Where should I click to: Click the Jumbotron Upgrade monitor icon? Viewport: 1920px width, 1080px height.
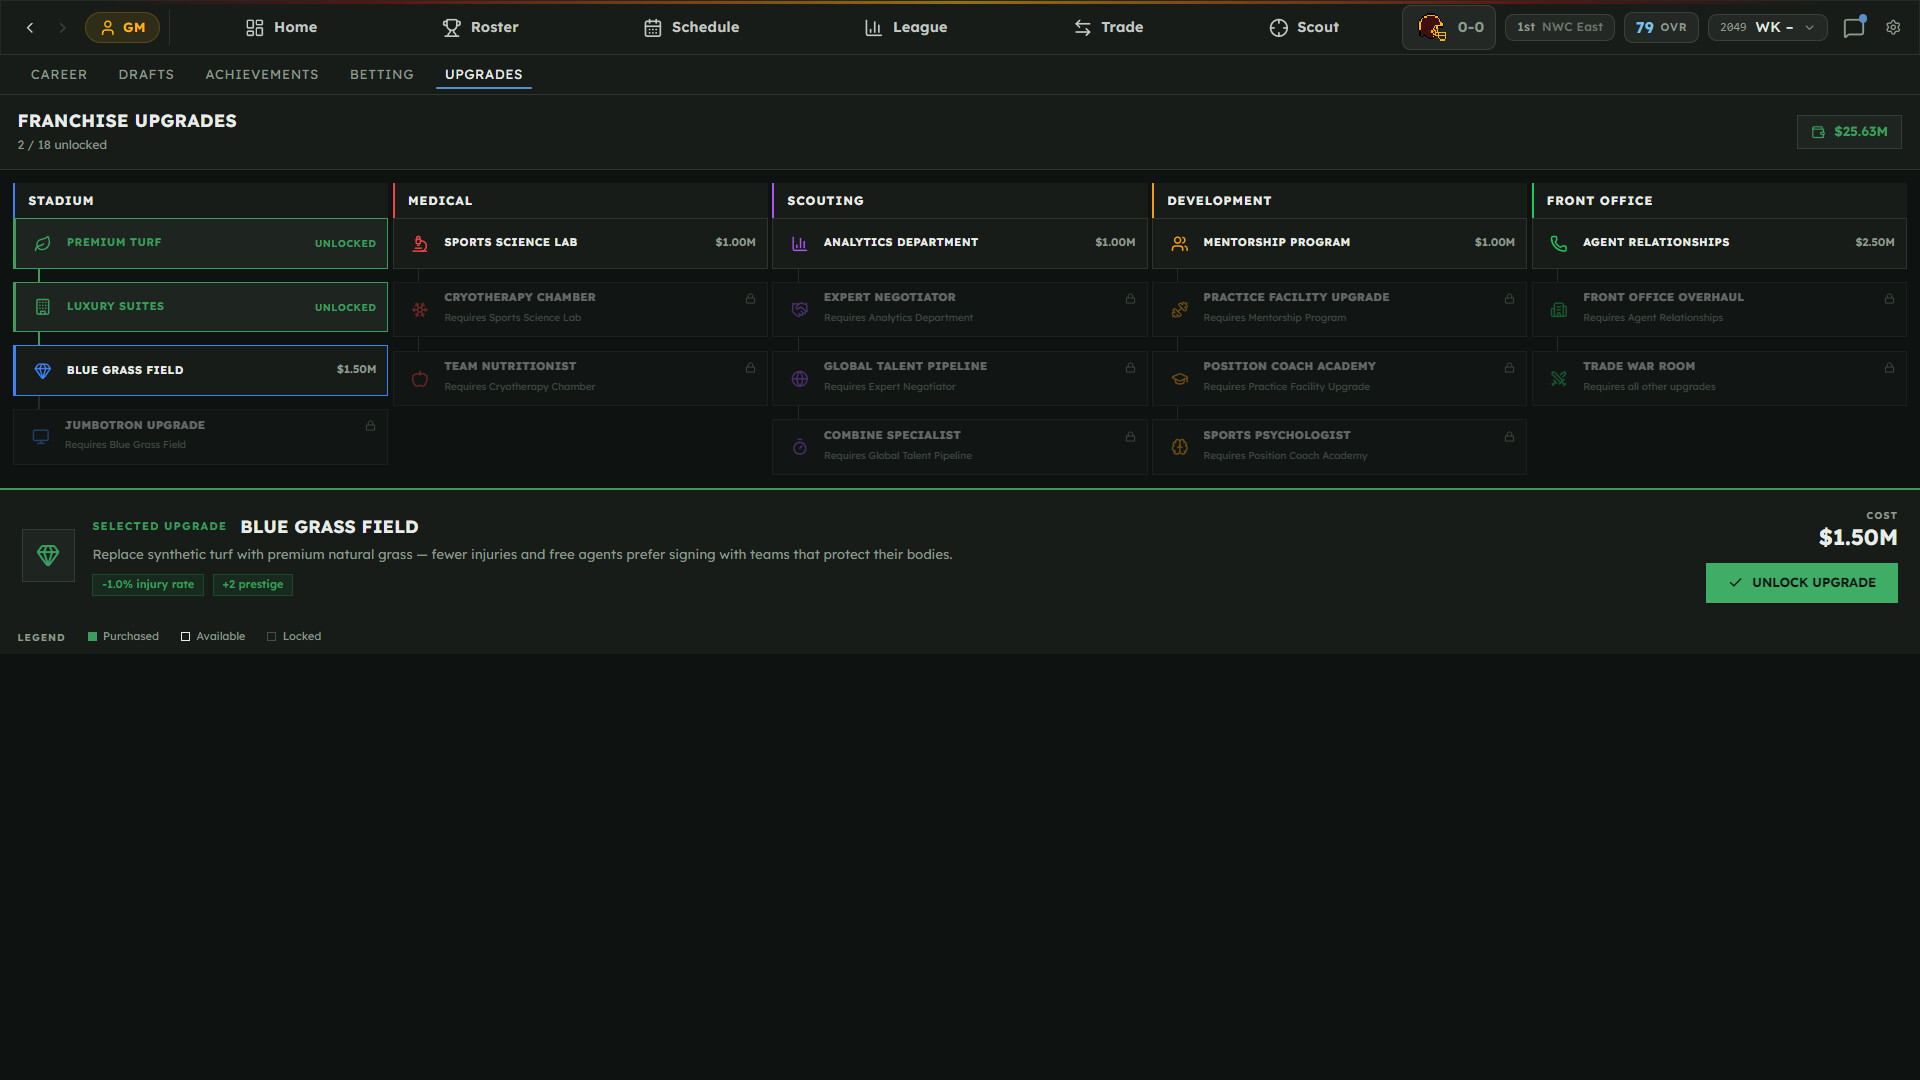tap(41, 437)
